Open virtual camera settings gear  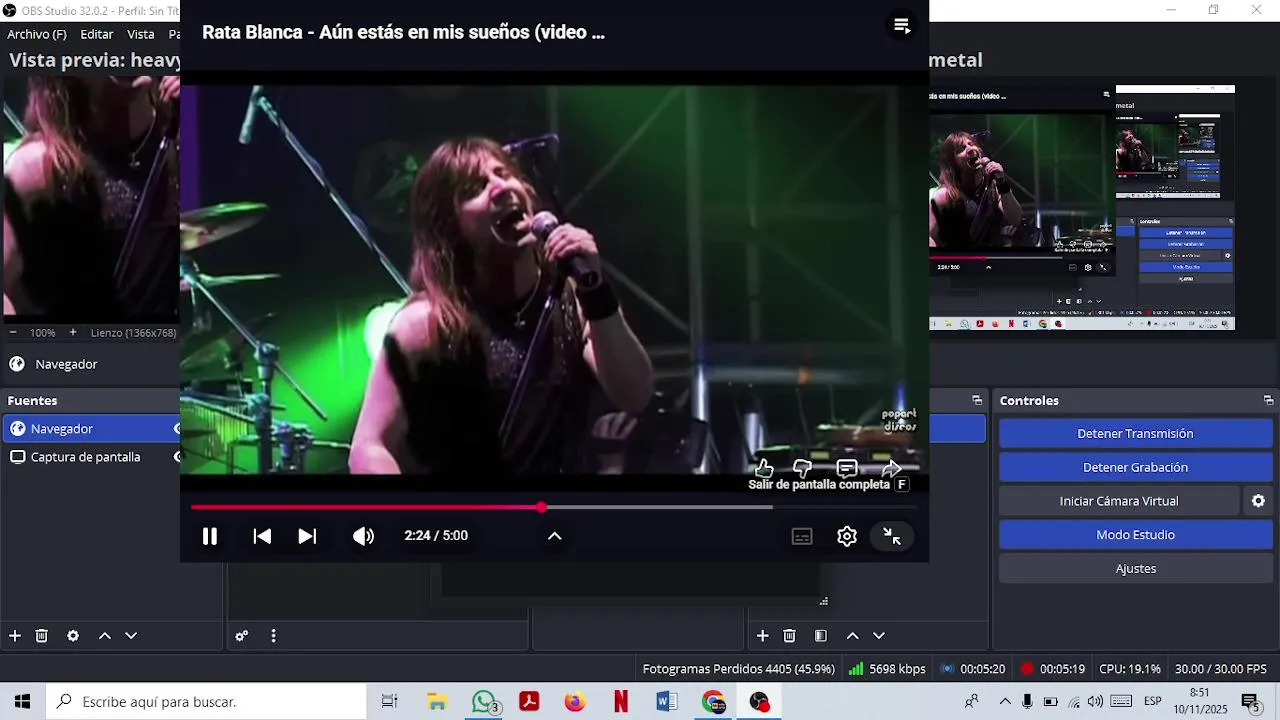click(1258, 501)
